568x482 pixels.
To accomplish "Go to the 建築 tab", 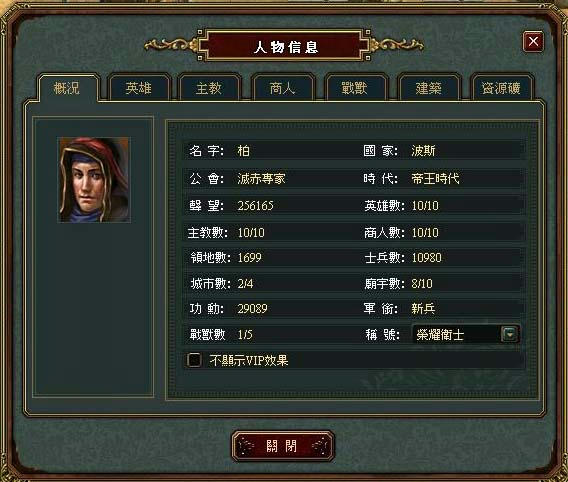I will [429, 88].
